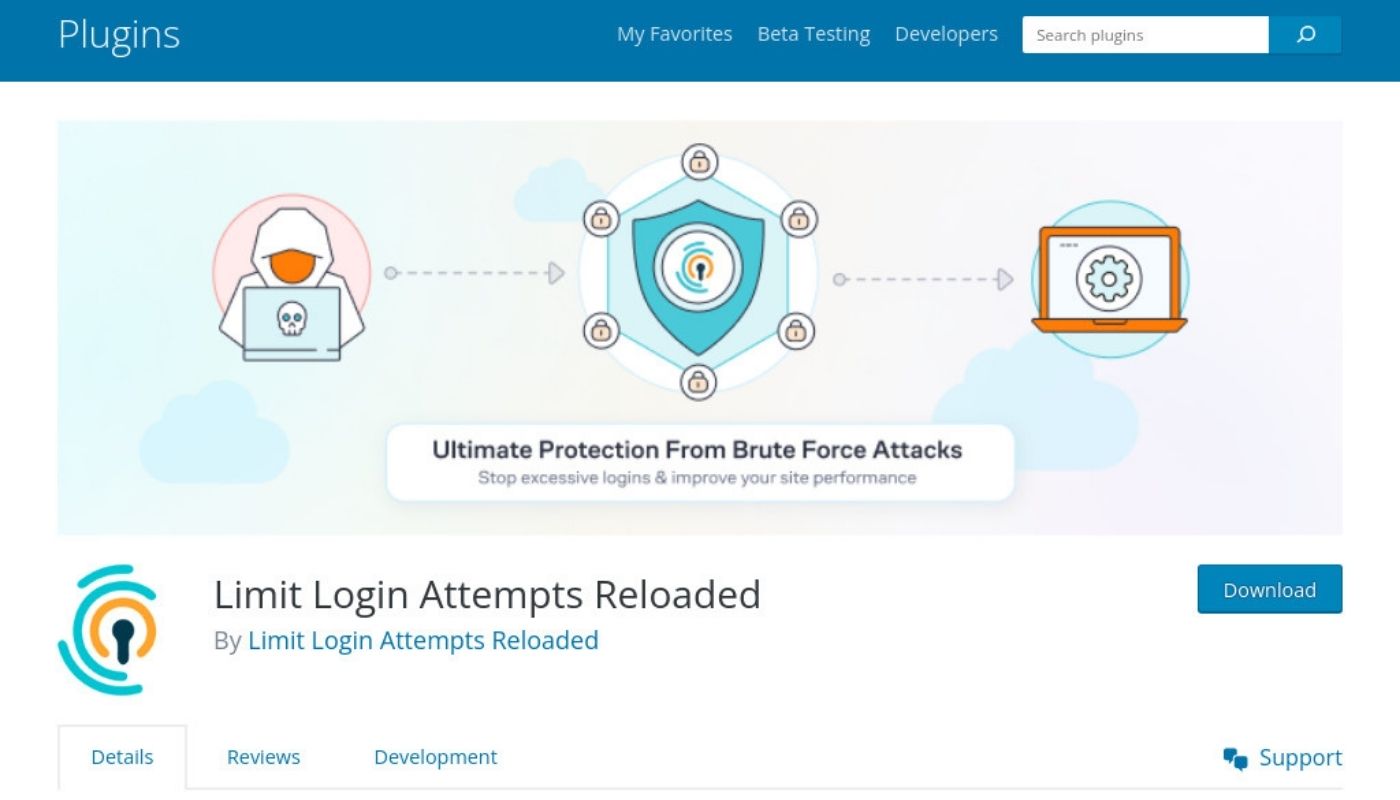Screen dimensions: 1400x800
Task: Open Beta Testing page
Action: tap(813, 34)
